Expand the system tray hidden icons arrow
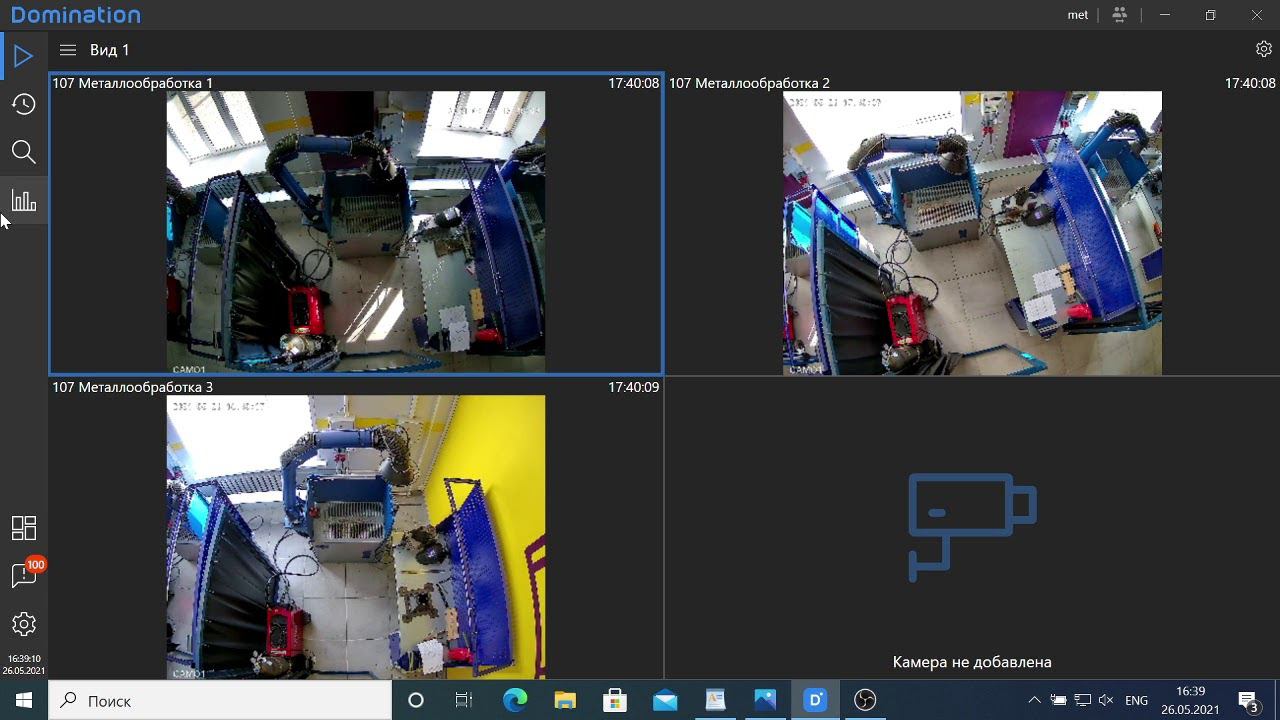This screenshot has height=720, width=1280. (1034, 700)
